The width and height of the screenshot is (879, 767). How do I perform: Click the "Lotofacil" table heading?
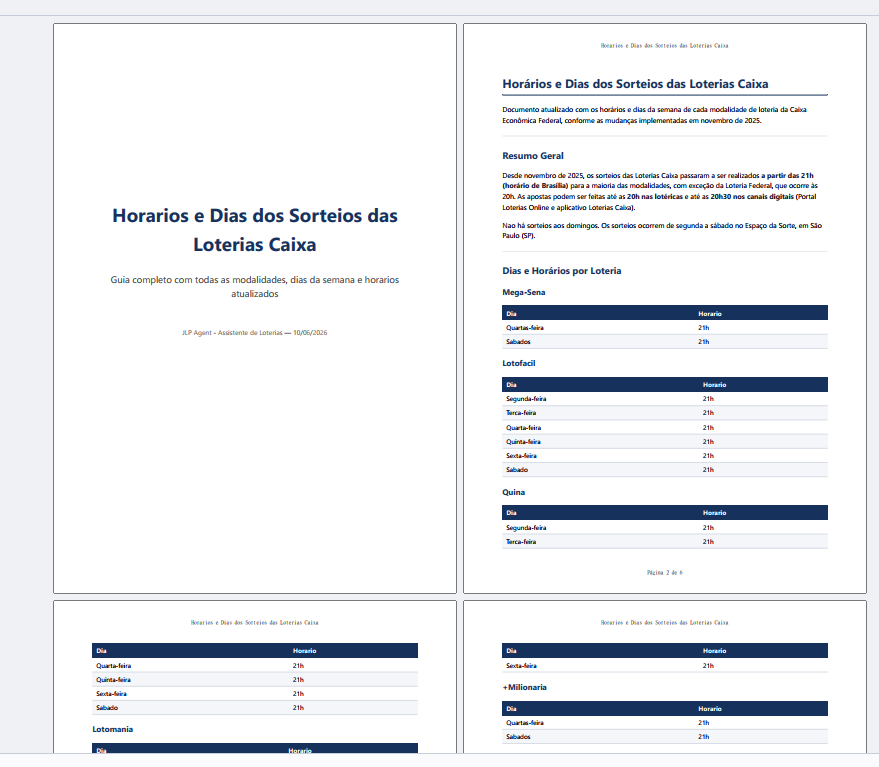519,363
